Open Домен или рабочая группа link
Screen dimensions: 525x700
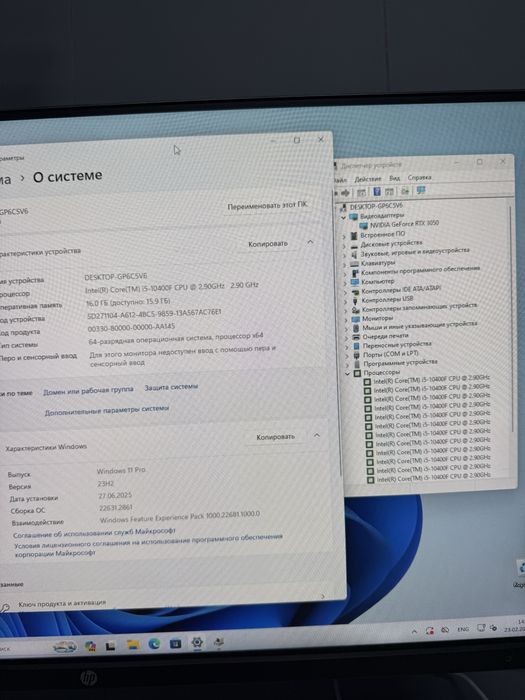click(88, 391)
